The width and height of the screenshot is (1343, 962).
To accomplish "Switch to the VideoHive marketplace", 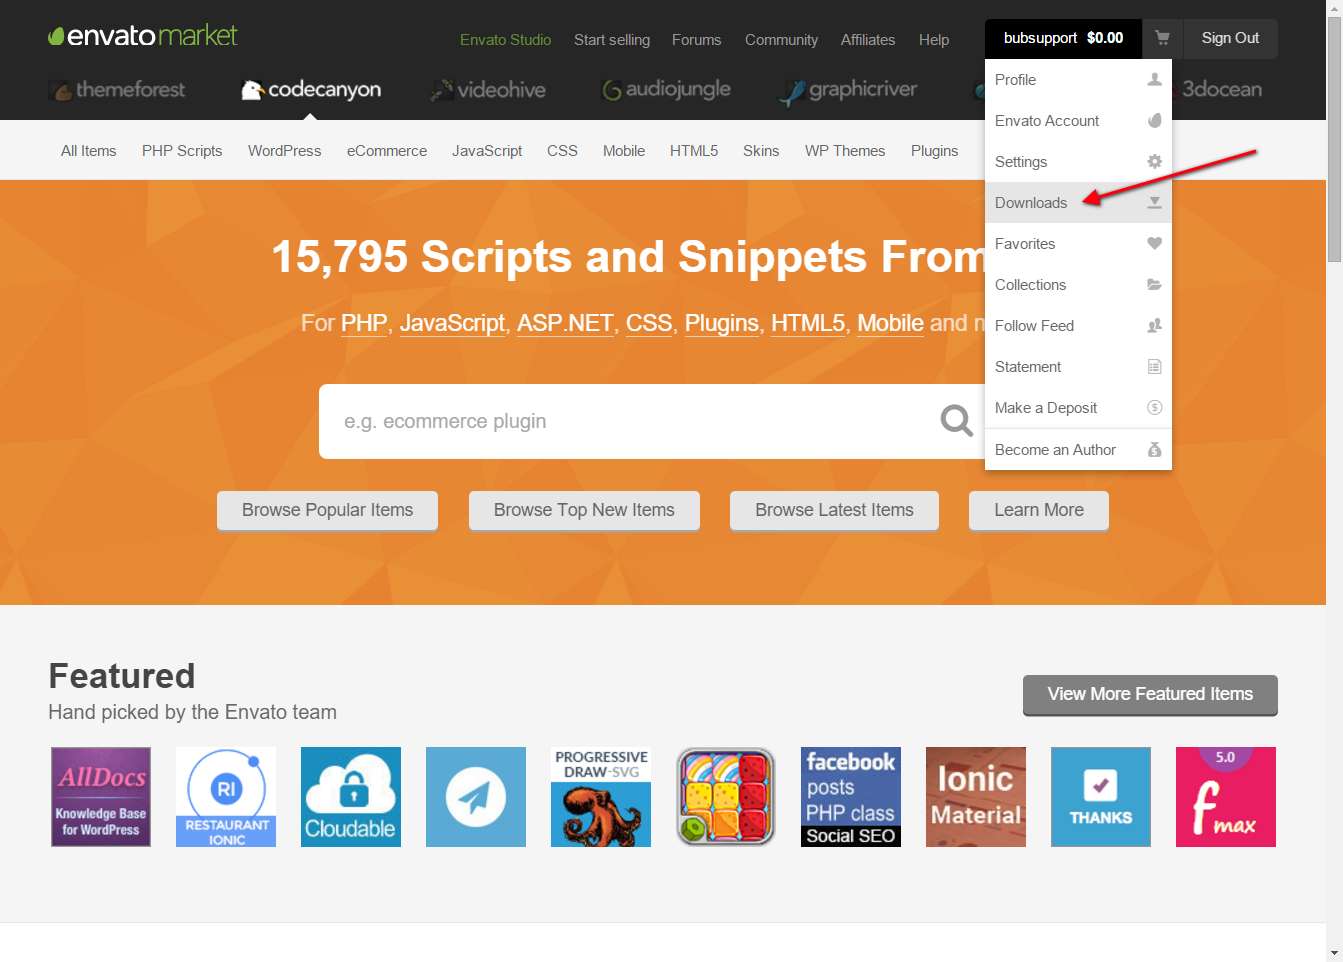I will coord(488,90).
